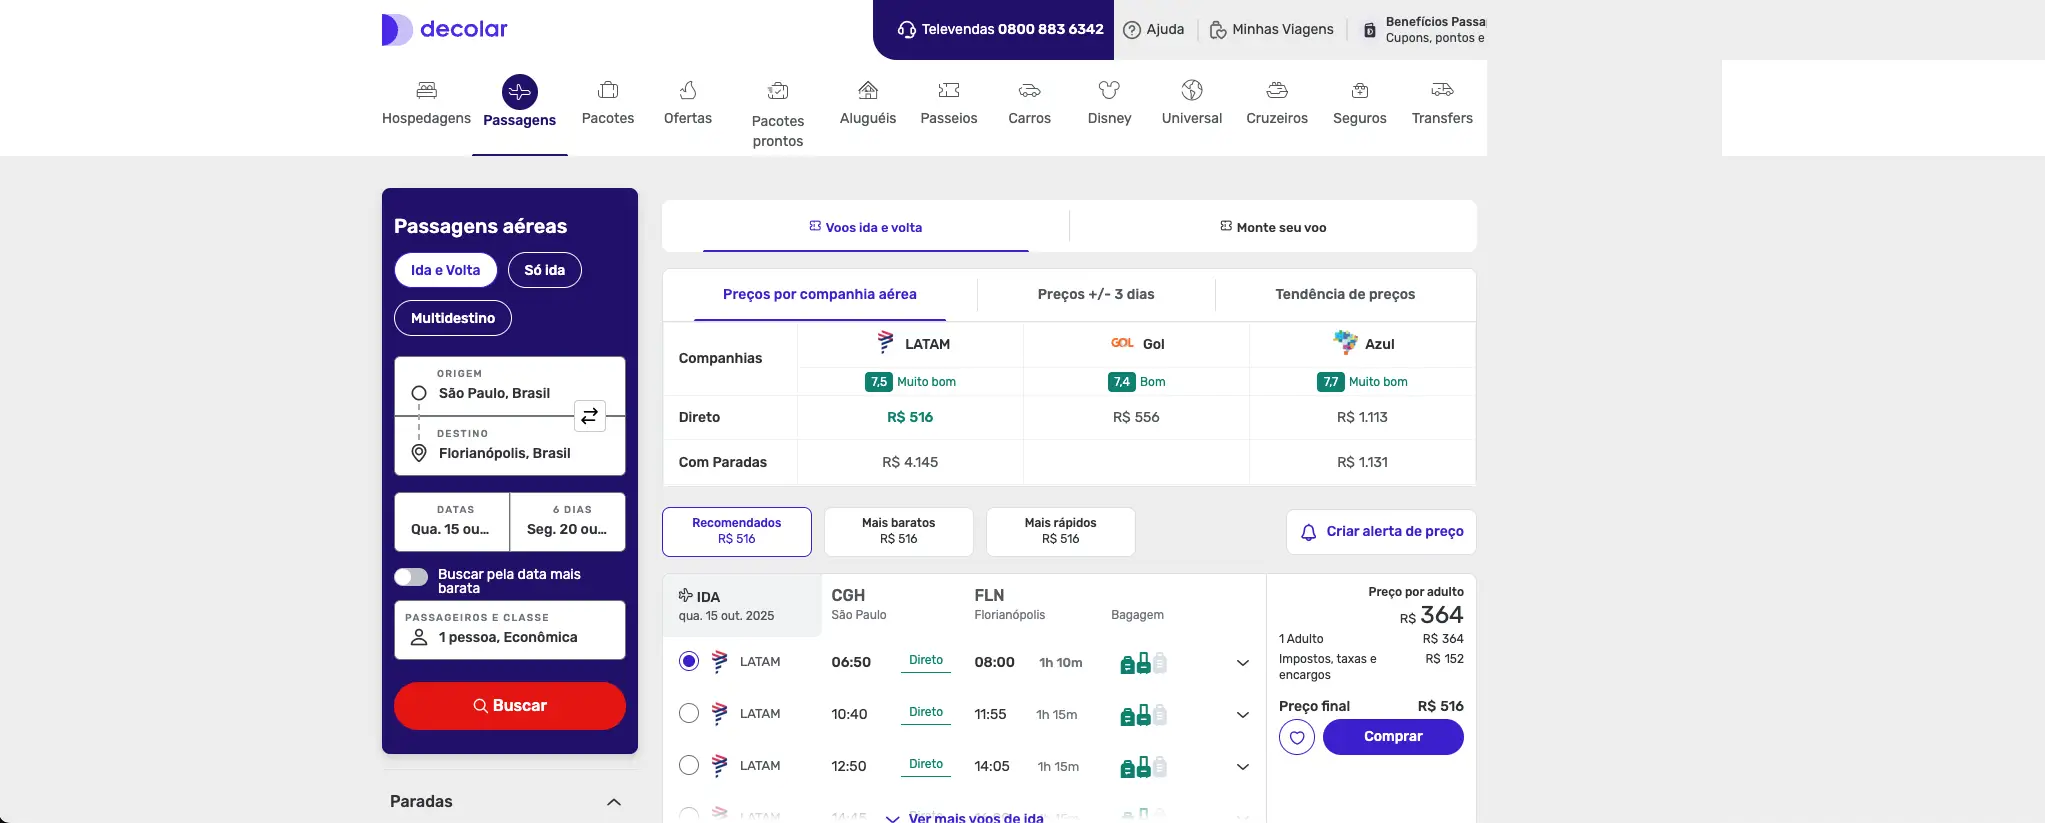Click the Comprar button
Image resolution: width=2045 pixels, height=823 pixels.
click(x=1392, y=737)
